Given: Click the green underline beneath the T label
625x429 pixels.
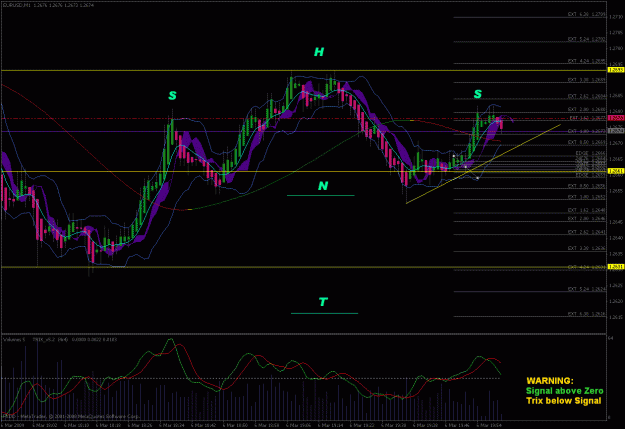Looking at the screenshot, I should (x=324, y=313).
